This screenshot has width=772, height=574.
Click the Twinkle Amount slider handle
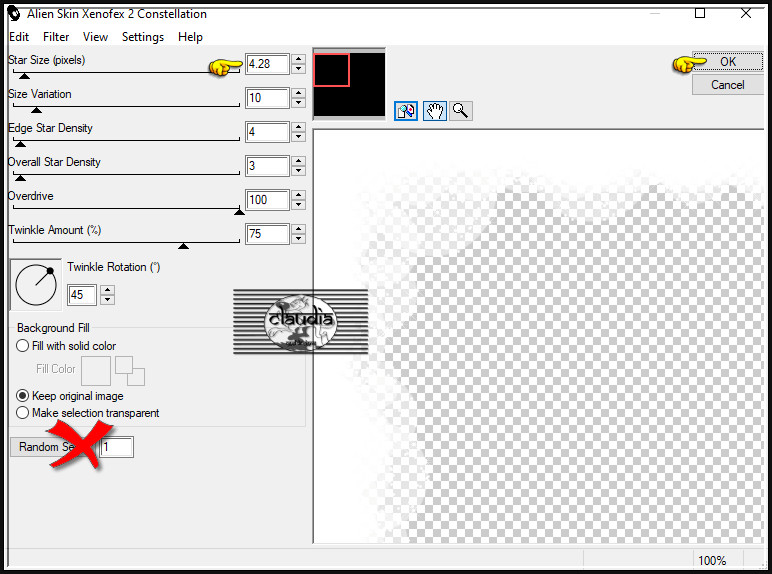coord(184,246)
